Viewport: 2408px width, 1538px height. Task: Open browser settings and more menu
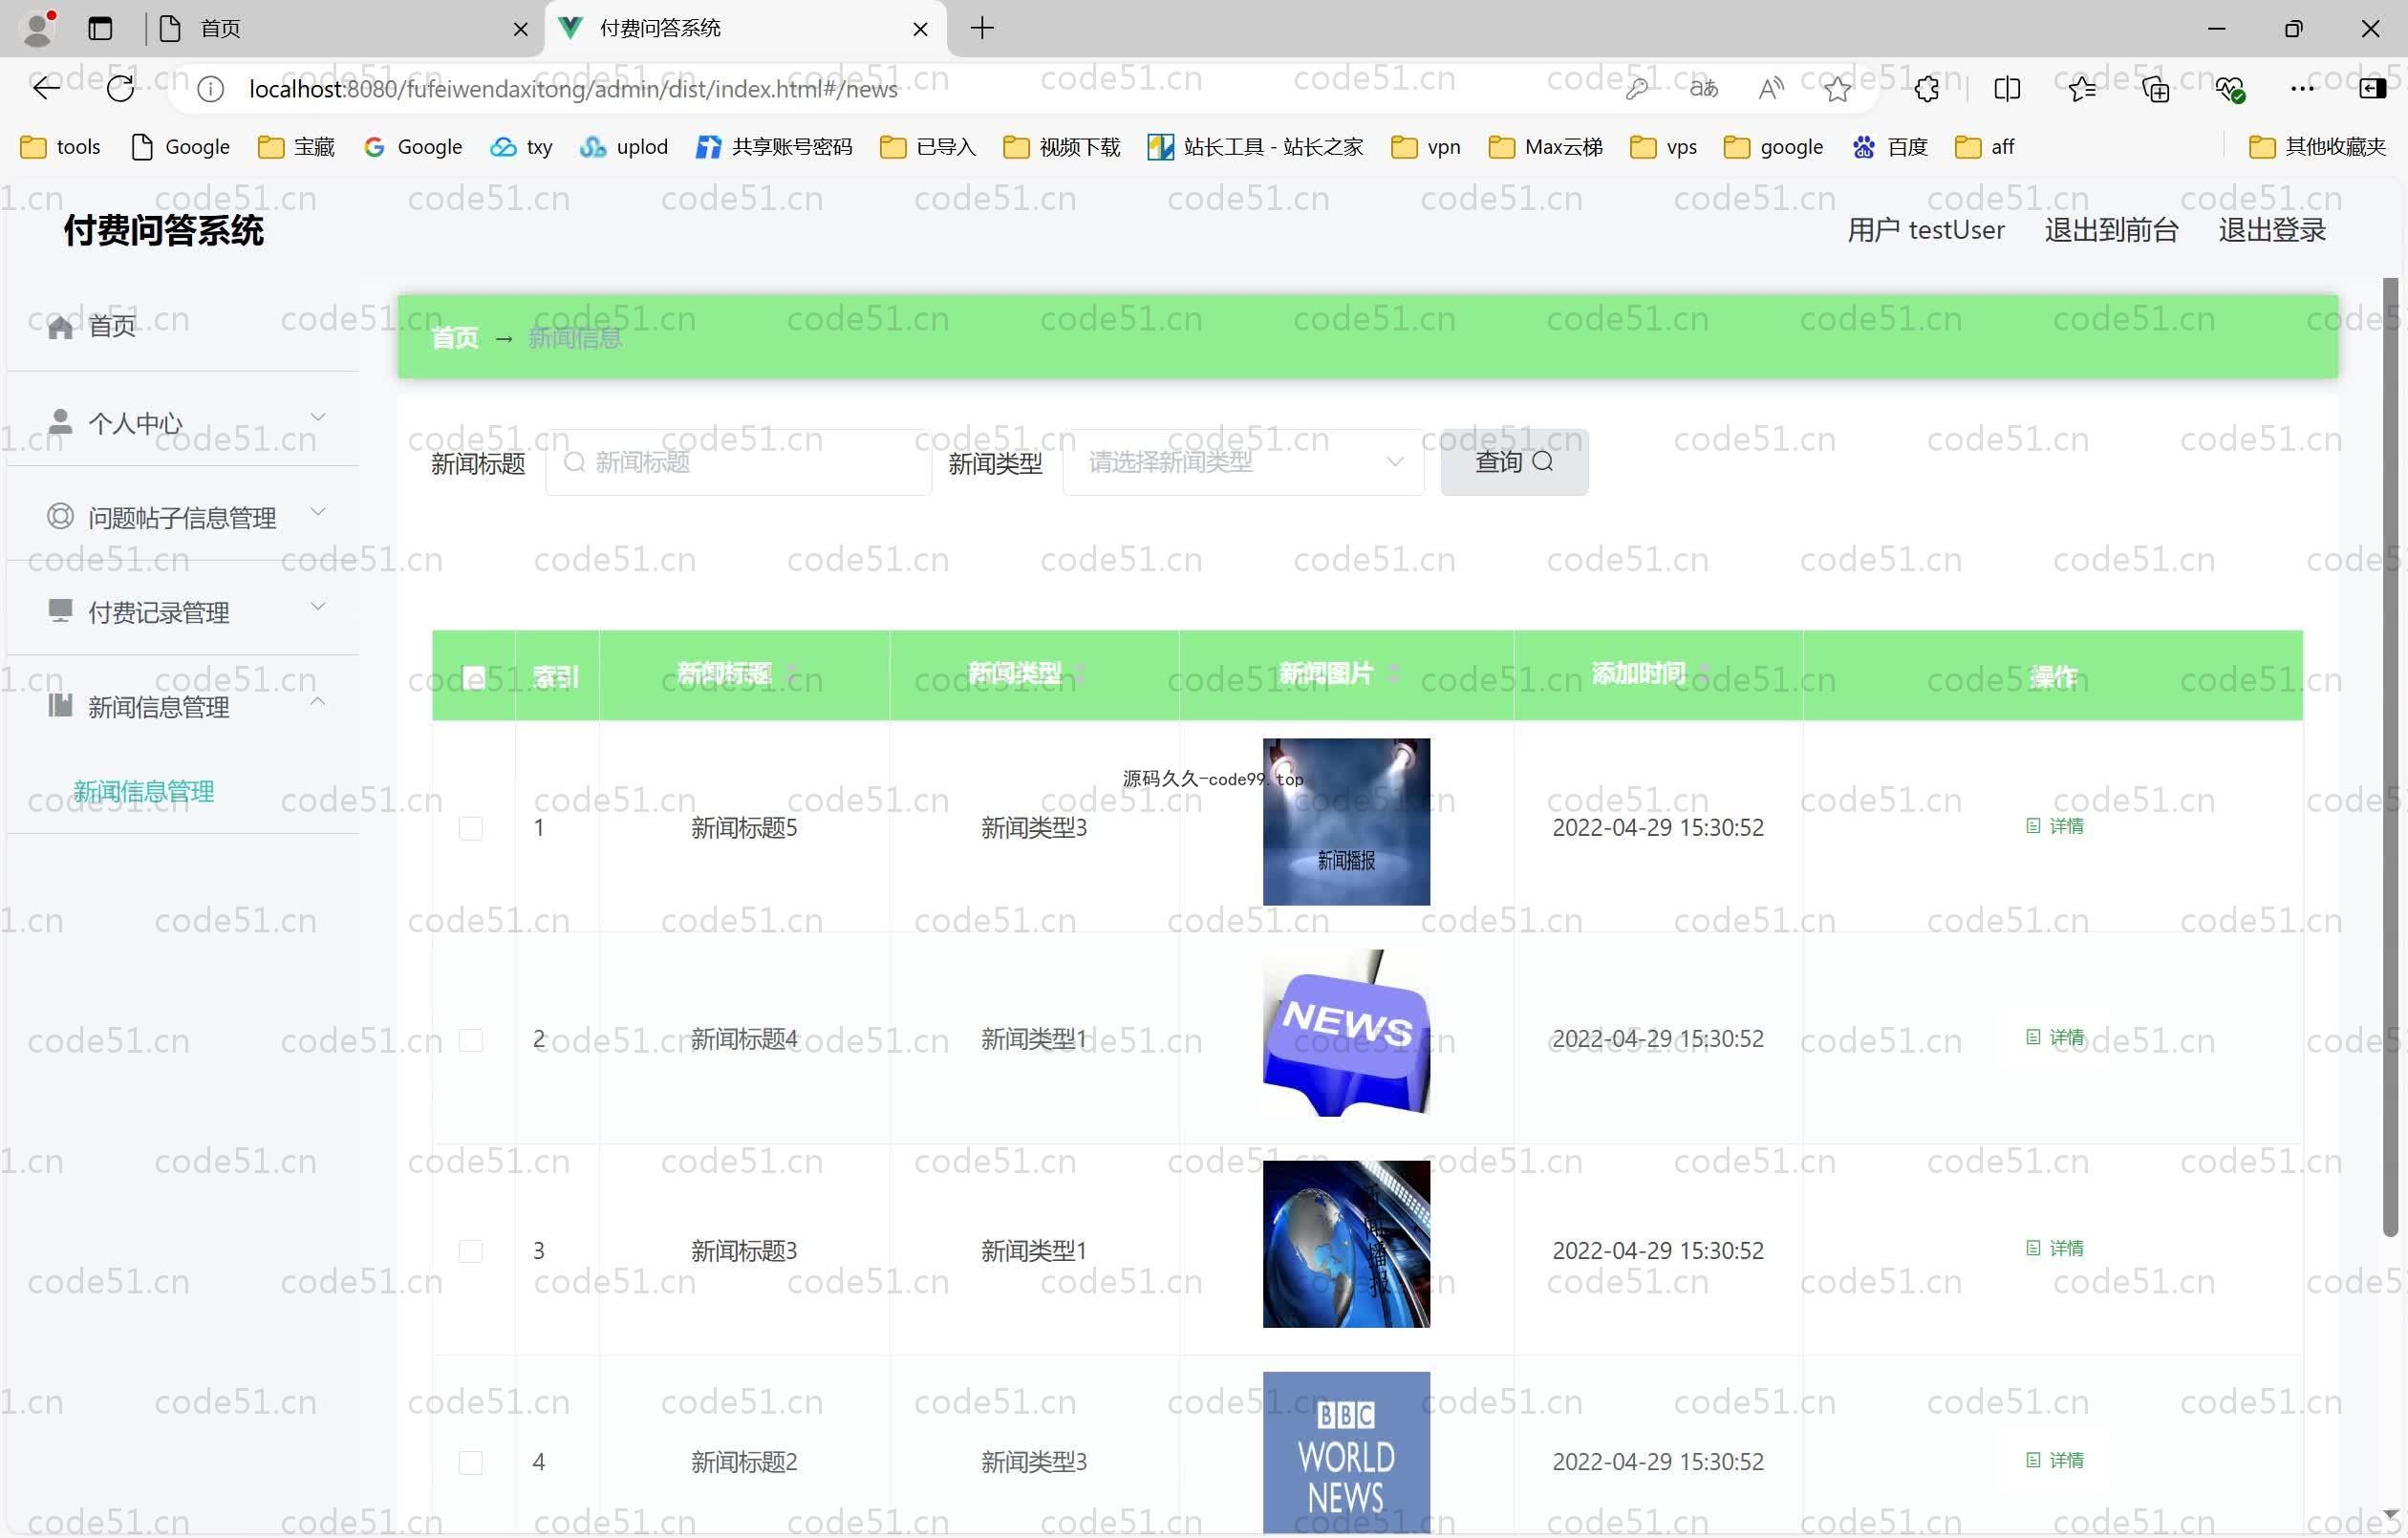pos(2302,89)
